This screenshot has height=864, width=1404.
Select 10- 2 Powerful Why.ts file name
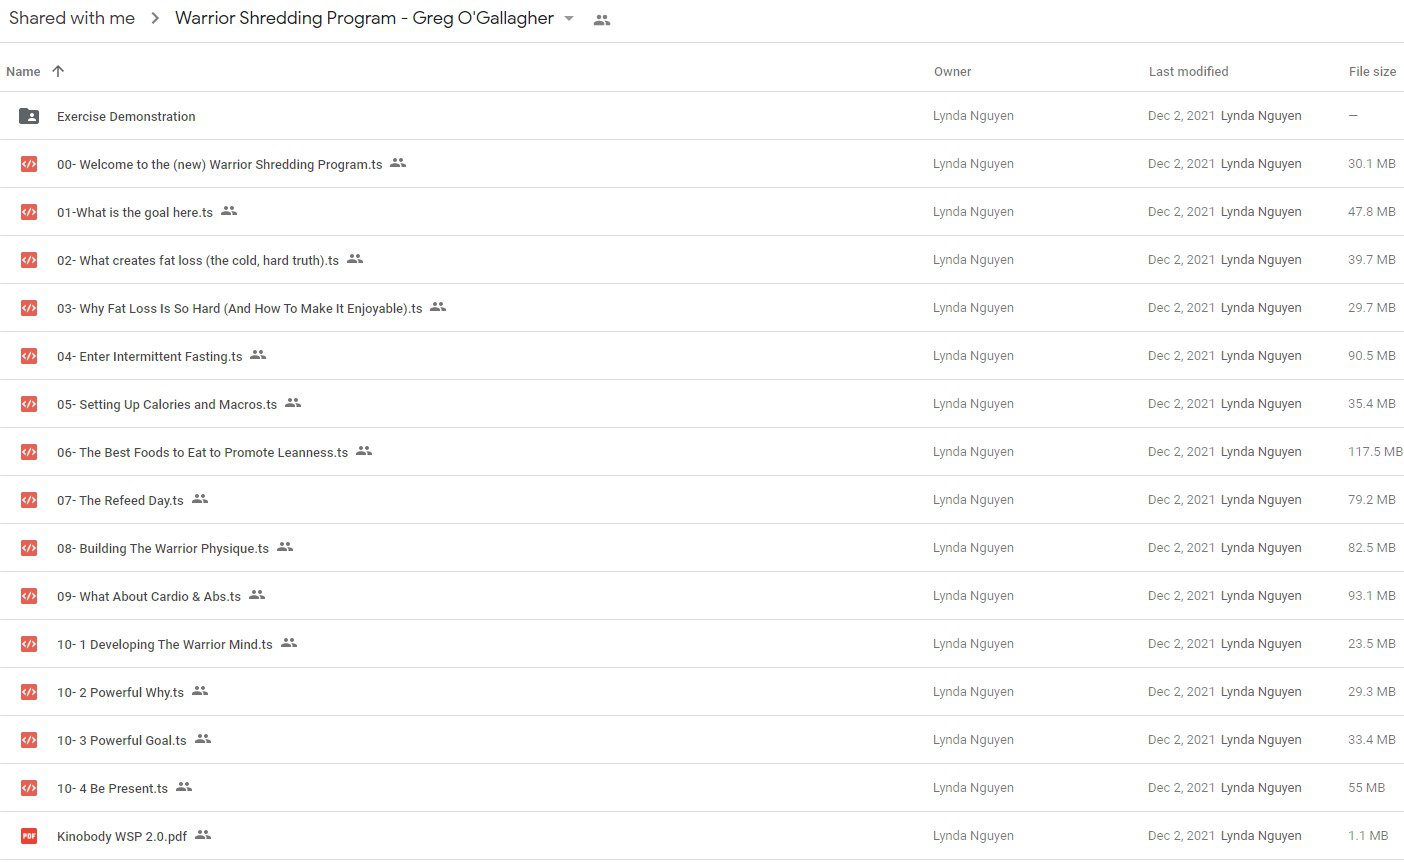pos(120,693)
